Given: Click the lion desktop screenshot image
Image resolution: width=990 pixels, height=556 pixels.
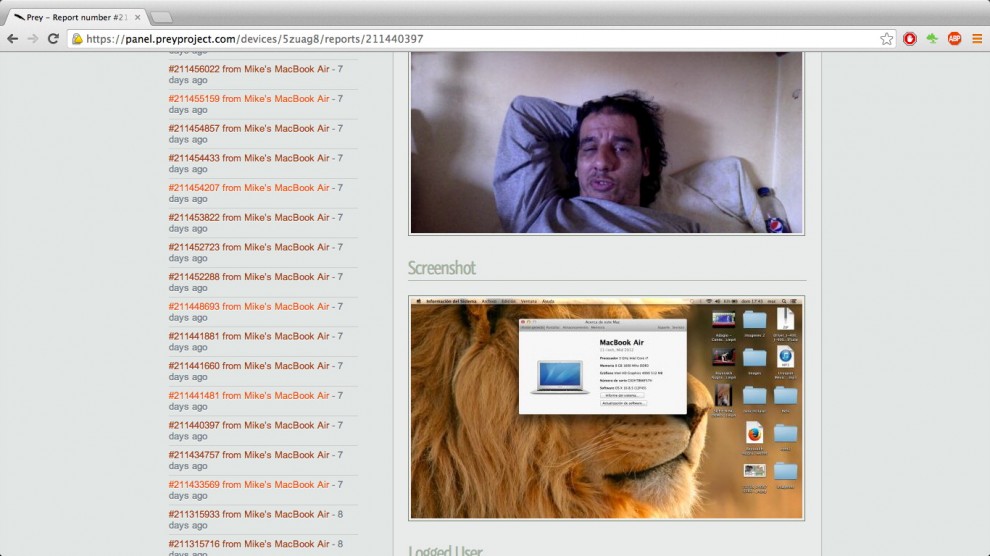Looking at the screenshot, I should [x=606, y=408].
